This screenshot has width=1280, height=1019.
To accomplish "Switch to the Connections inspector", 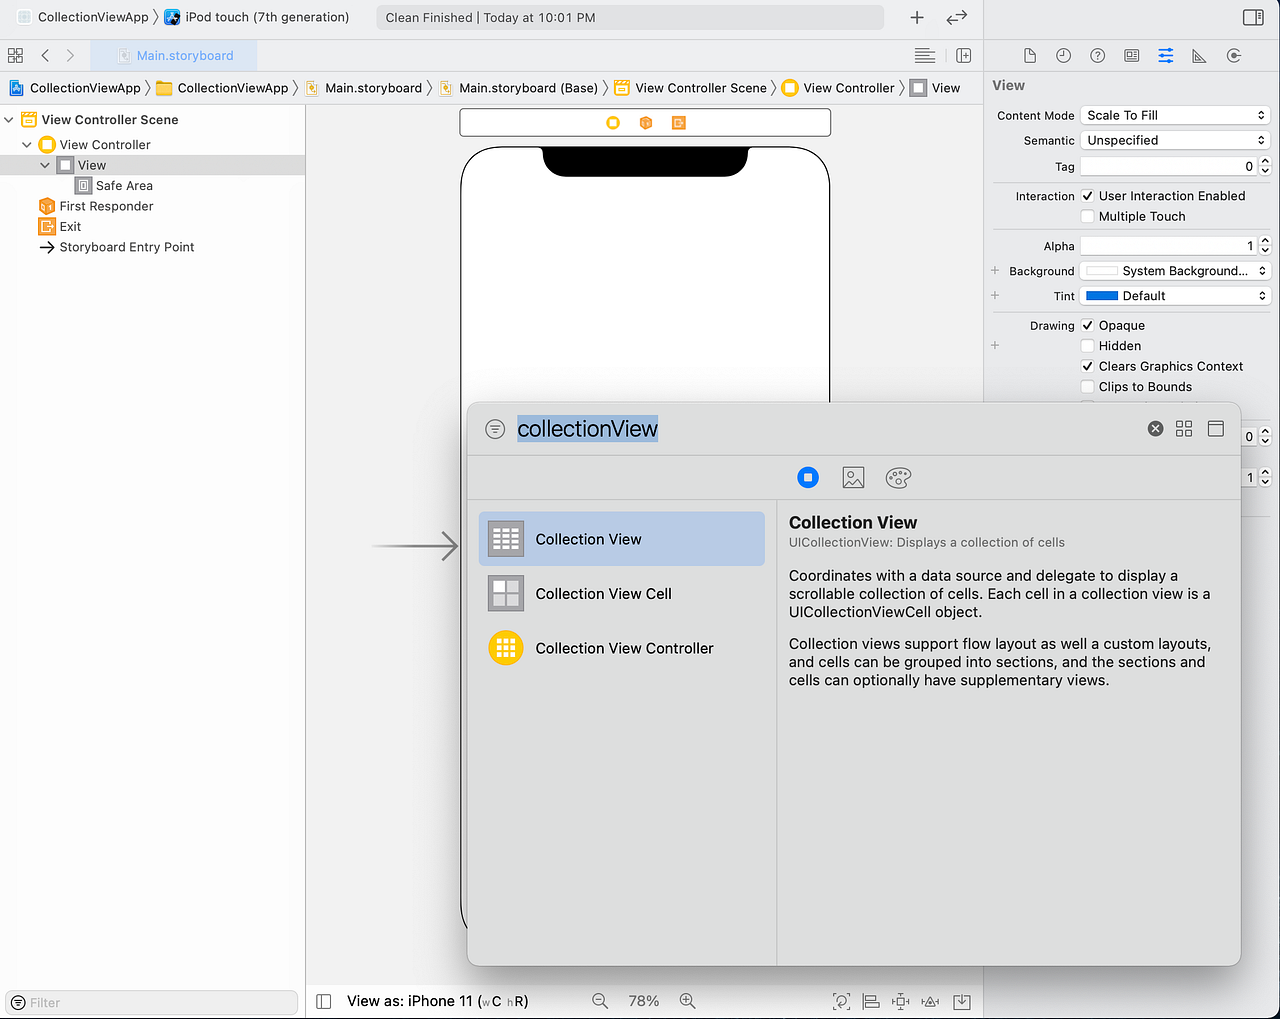I will click(x=1233, y=55).
